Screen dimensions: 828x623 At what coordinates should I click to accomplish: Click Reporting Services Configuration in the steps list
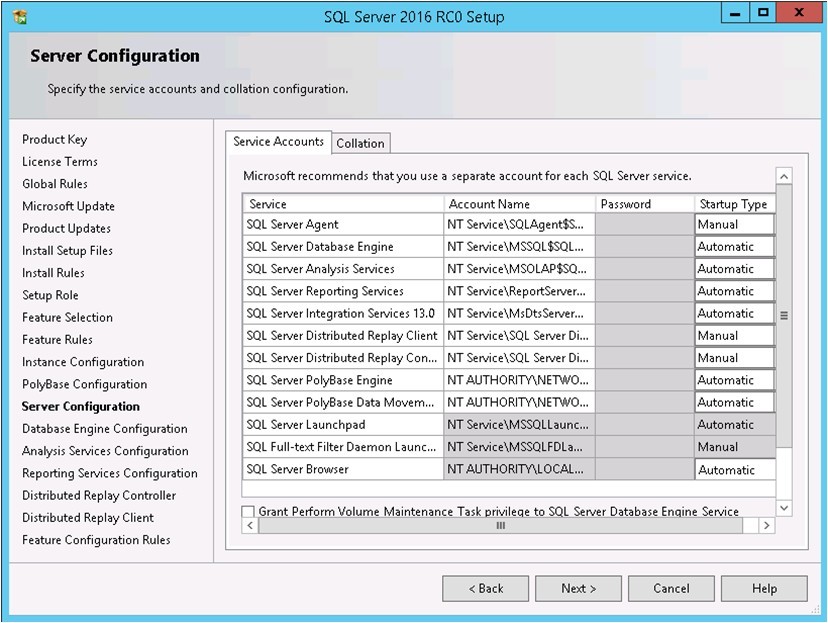110,473
